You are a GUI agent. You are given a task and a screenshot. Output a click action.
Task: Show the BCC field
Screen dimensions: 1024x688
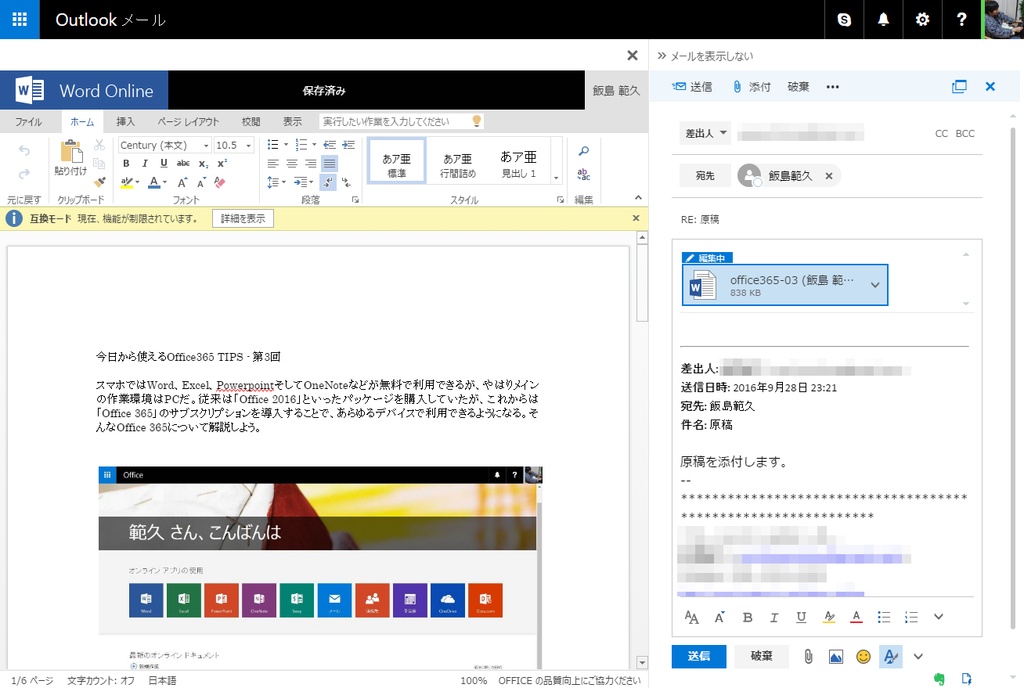[965, 133]
